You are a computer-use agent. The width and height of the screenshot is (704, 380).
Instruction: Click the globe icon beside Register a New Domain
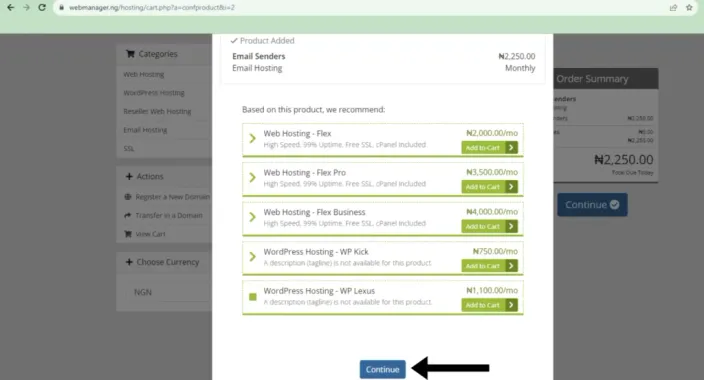pos(128,197)
